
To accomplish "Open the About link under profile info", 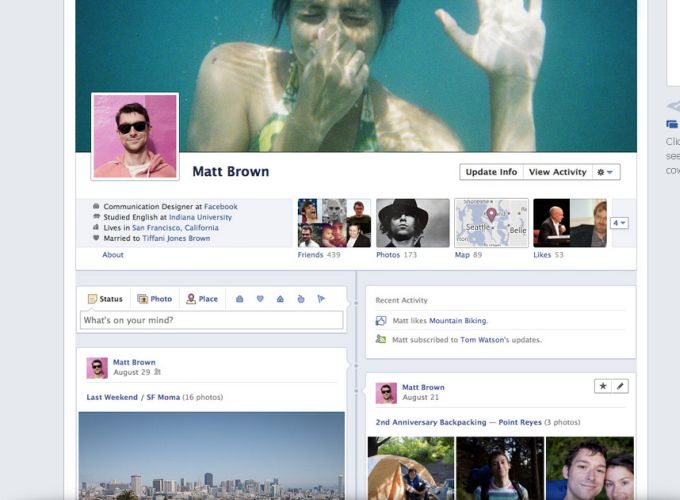I will (x=113, y=255).
